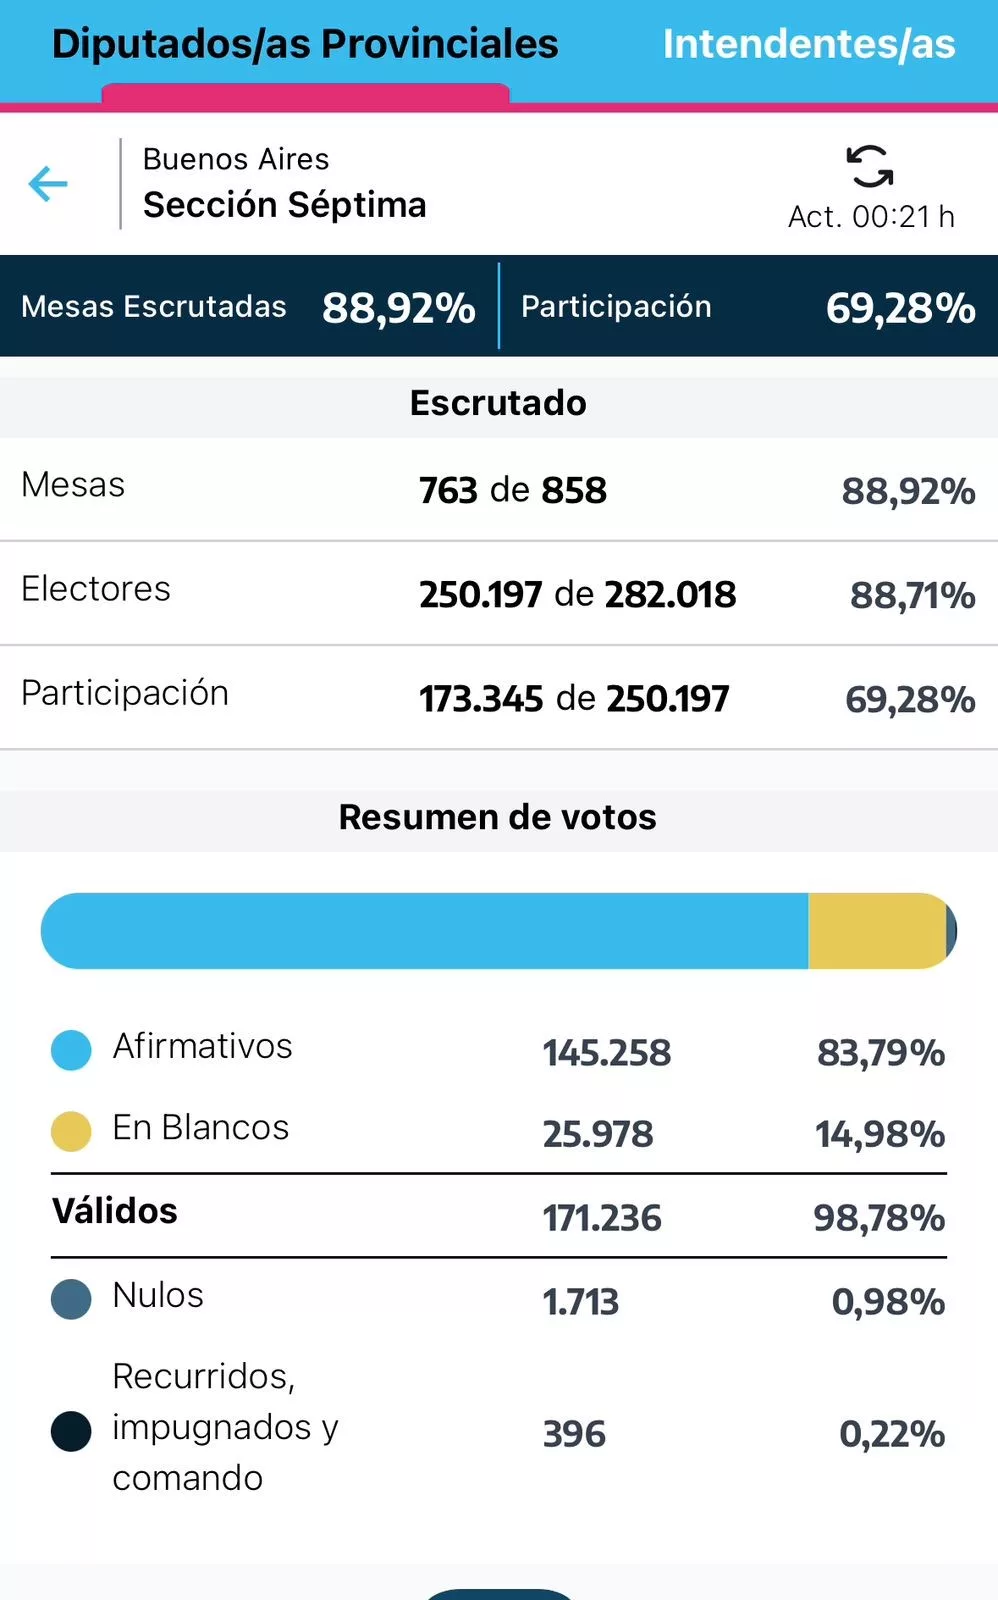Image resolution: width=998 pixels, height=1600 pixels.
Task: Click the dark Recurridos legend dot
Action: tap(71, 1431)
